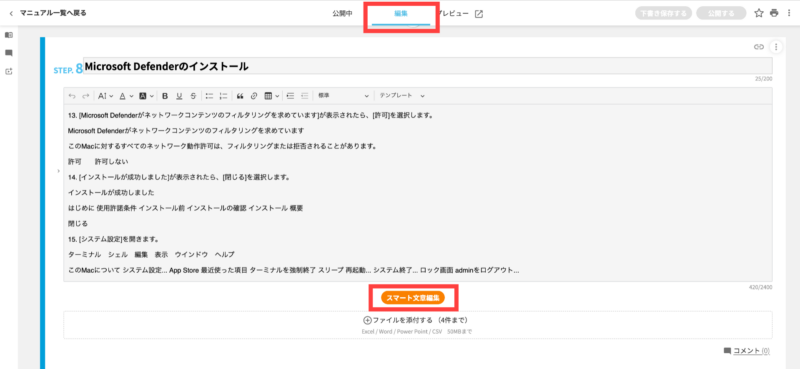Switch to the 編集 tab
The width and height of the screenshot is (800, 369).
[401, 14]
